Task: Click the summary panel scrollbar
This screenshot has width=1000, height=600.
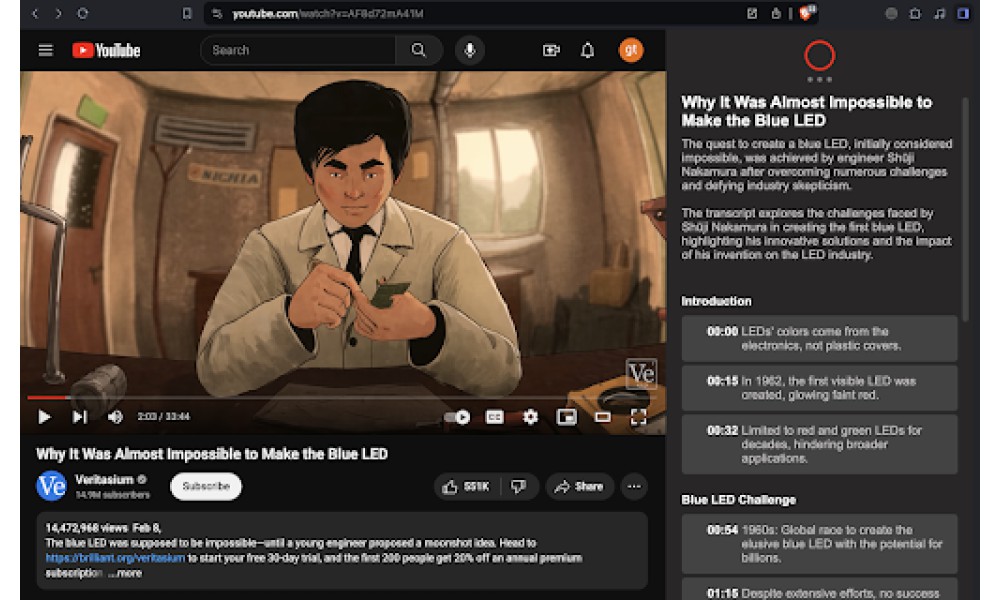Action: point(965,209)
